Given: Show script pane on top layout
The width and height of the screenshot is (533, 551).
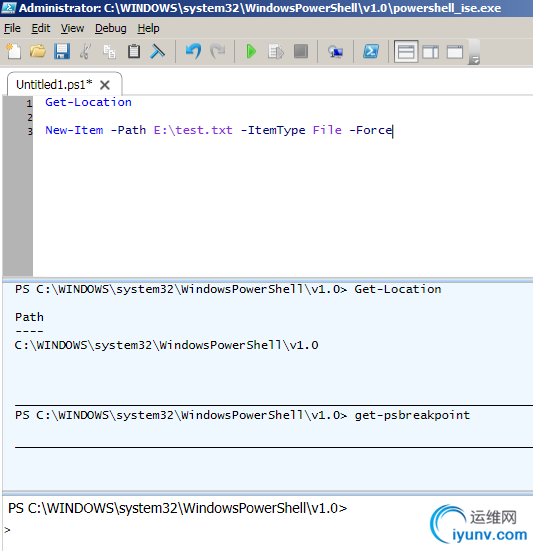Looking at the screenshot, I should coord(406,52).
